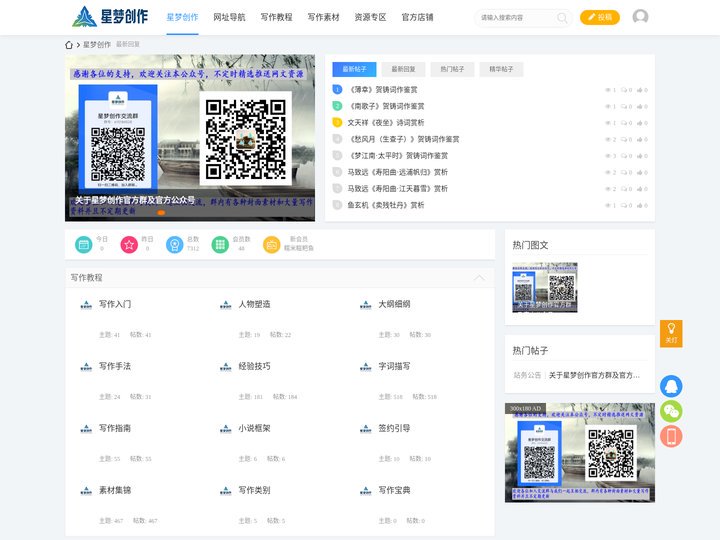Open post 《梦江南·太平时》贺铸词作鉴赏
The height and width of the screenshot is (540, 720).
[x=398, y=156]
